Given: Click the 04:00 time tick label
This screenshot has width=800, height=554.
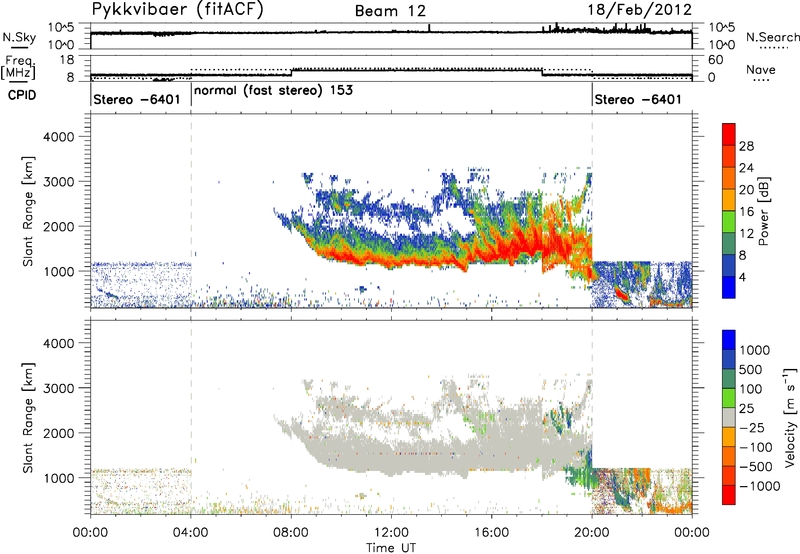Looking at the screenshot, I should (x=191, y=533).
